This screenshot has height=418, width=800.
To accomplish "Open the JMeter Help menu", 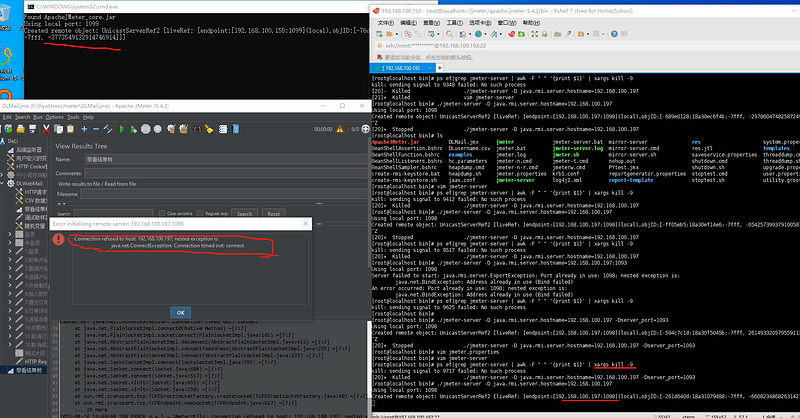I will (88, 117).
